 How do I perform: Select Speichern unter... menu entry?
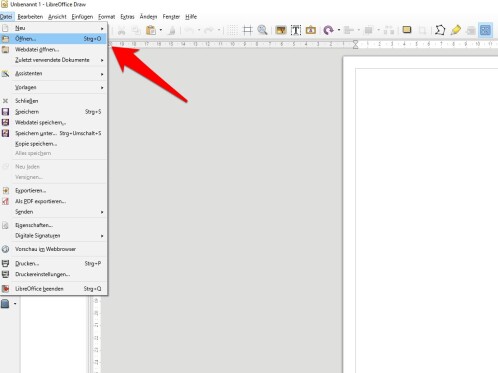click(53, 133)
